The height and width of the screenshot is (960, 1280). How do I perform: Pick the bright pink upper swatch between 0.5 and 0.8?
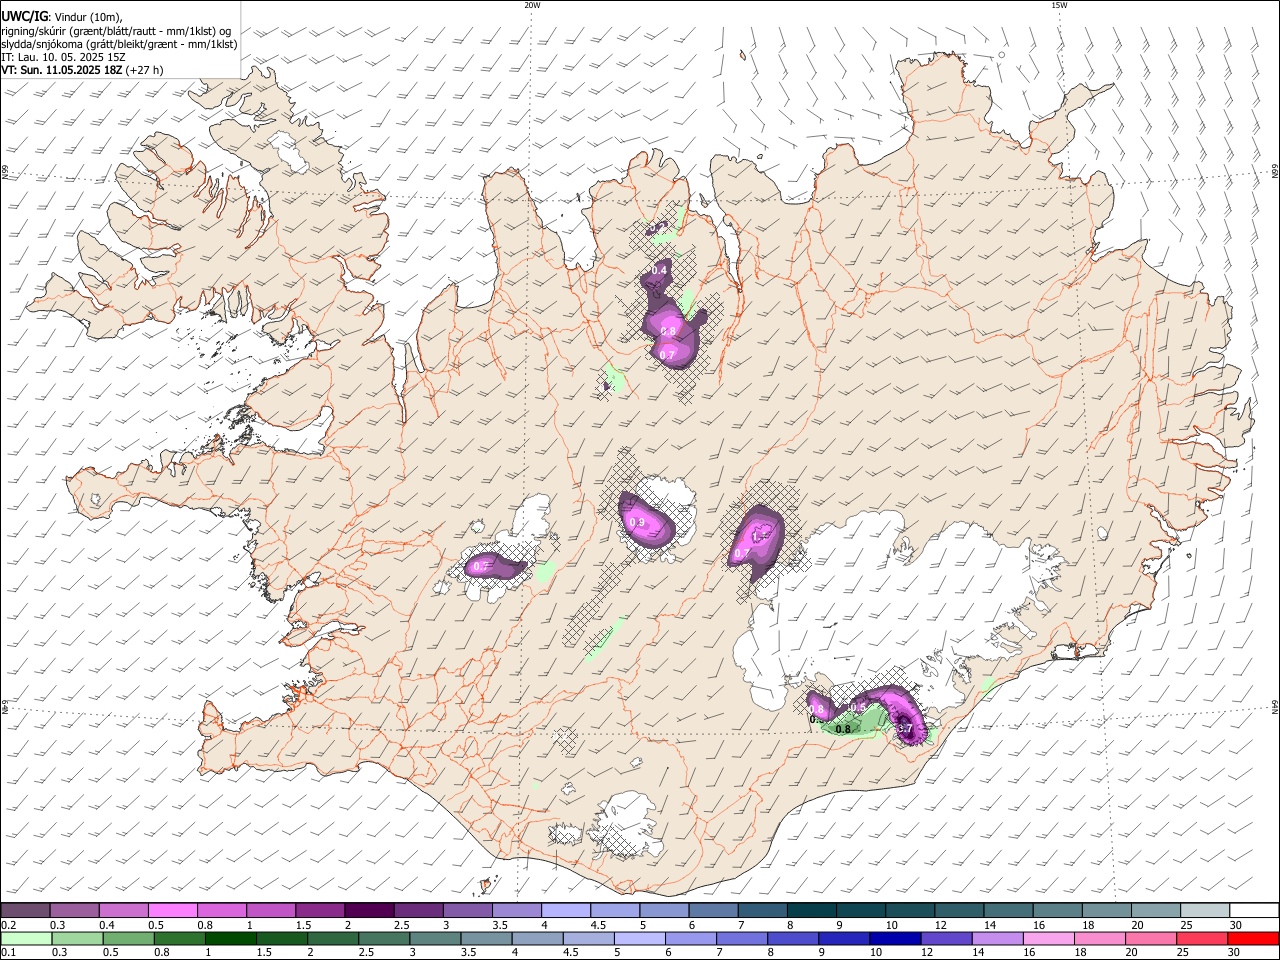click(172, 910)
